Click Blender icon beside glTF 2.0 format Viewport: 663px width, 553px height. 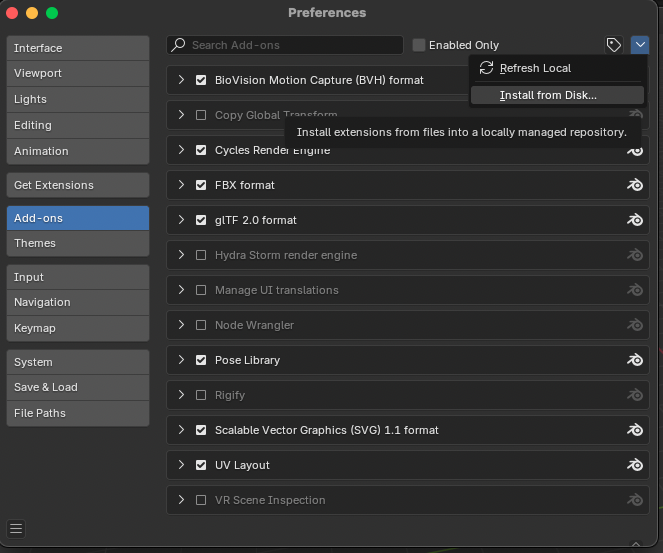click(634, 220)
